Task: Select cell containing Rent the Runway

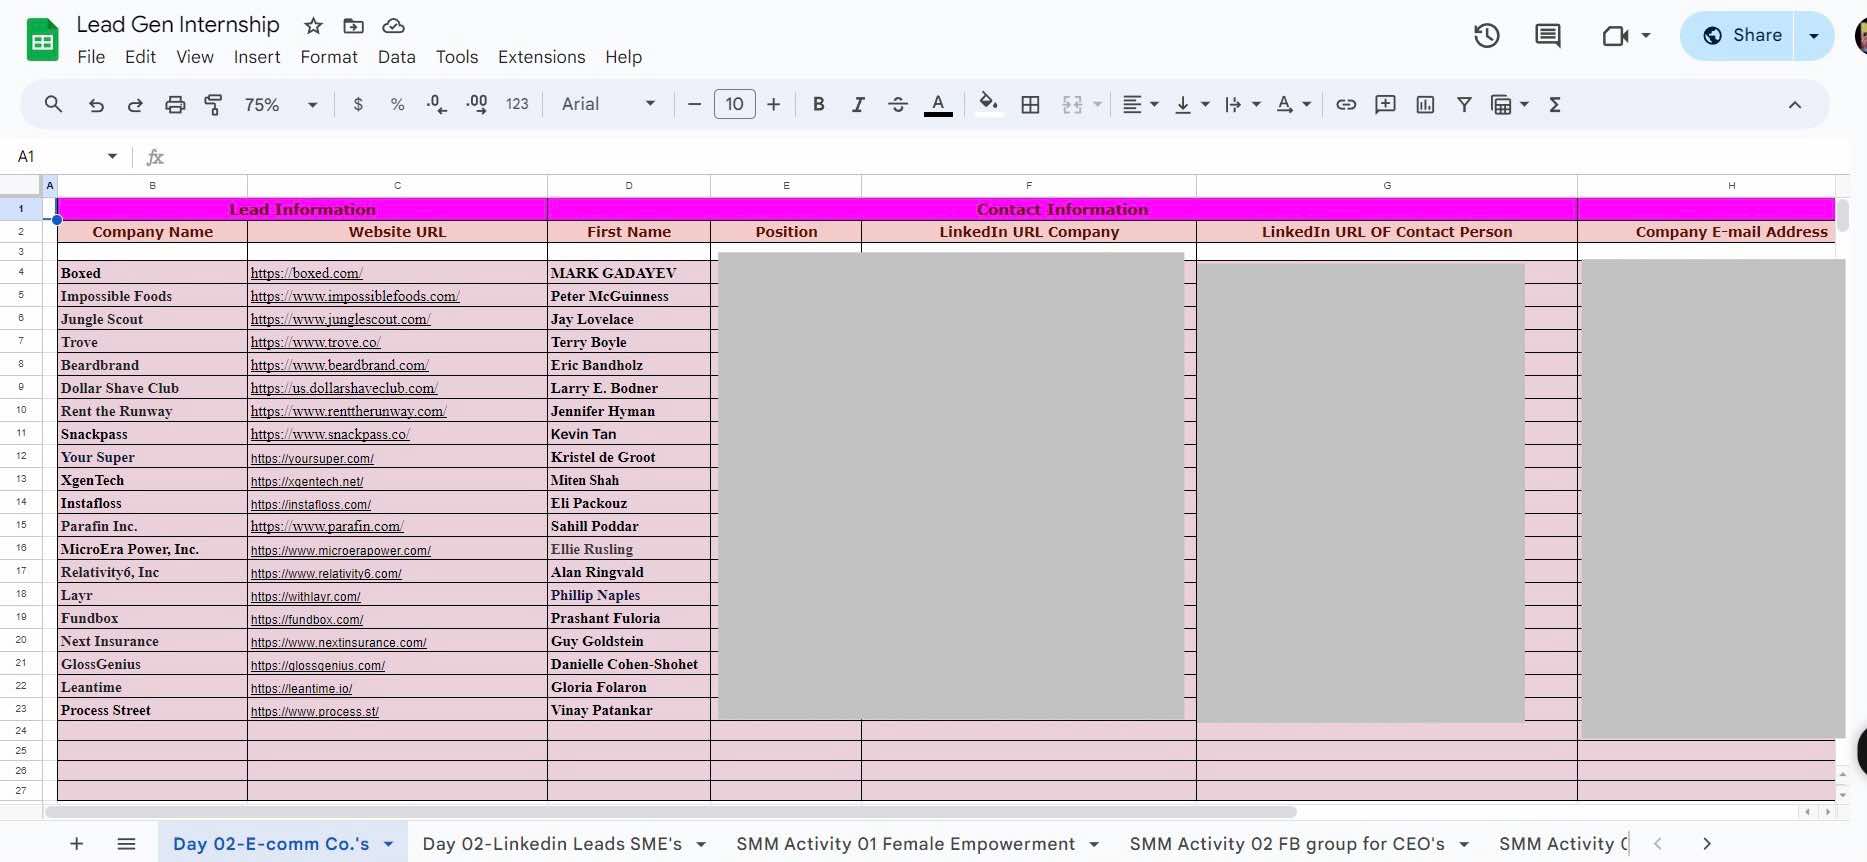Action: click(x=152, y=411)
